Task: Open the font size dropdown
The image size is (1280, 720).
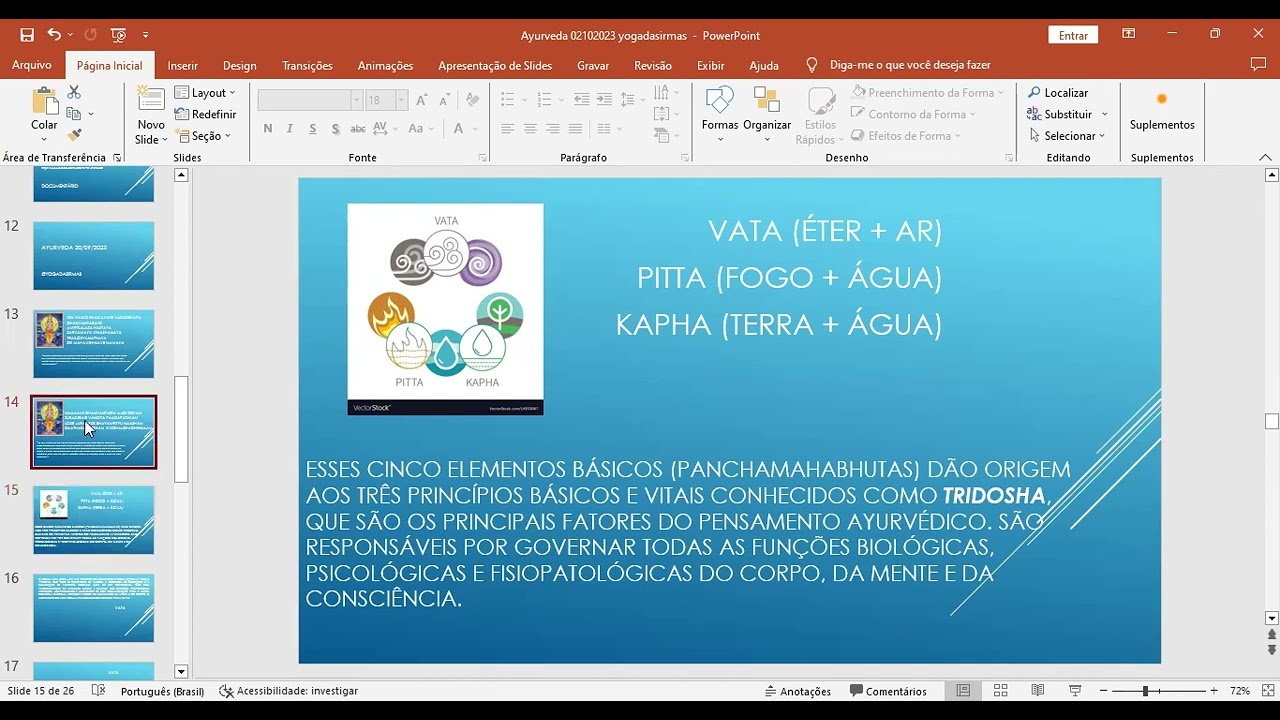Action: pyautogui.click(x=401, y=100)
